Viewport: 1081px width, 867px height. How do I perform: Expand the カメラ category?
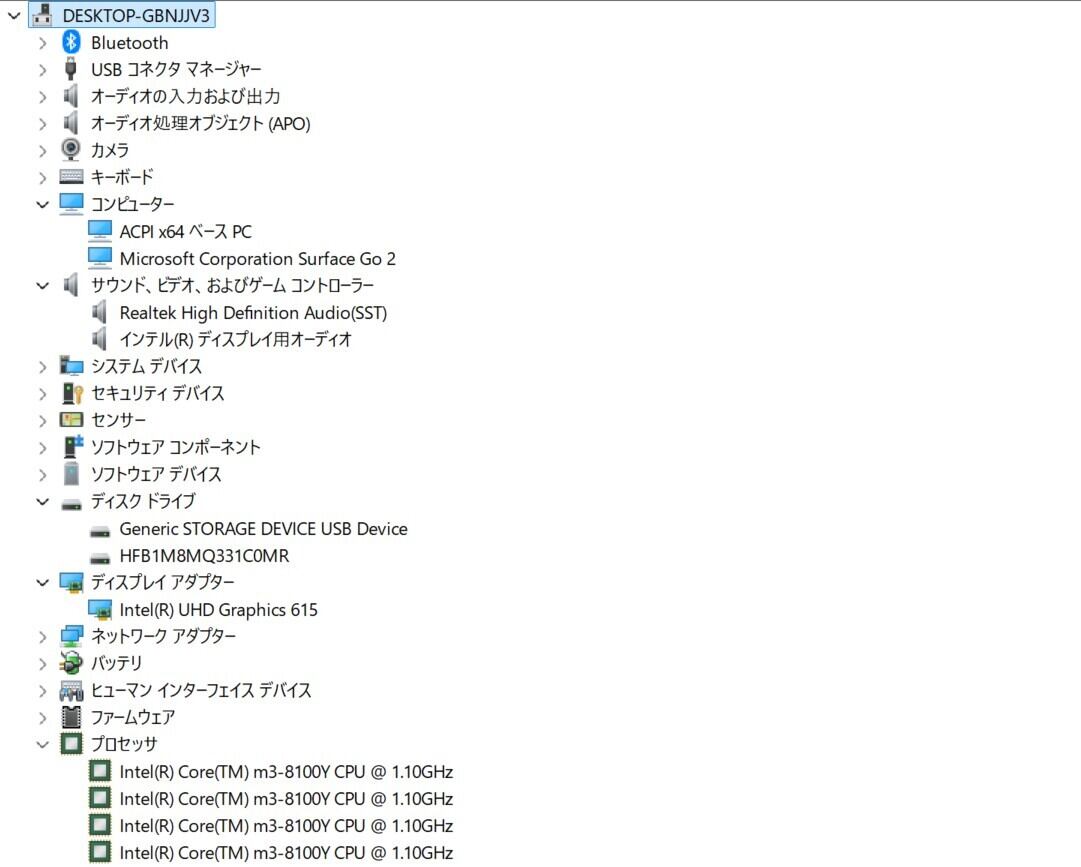point(43,150)
